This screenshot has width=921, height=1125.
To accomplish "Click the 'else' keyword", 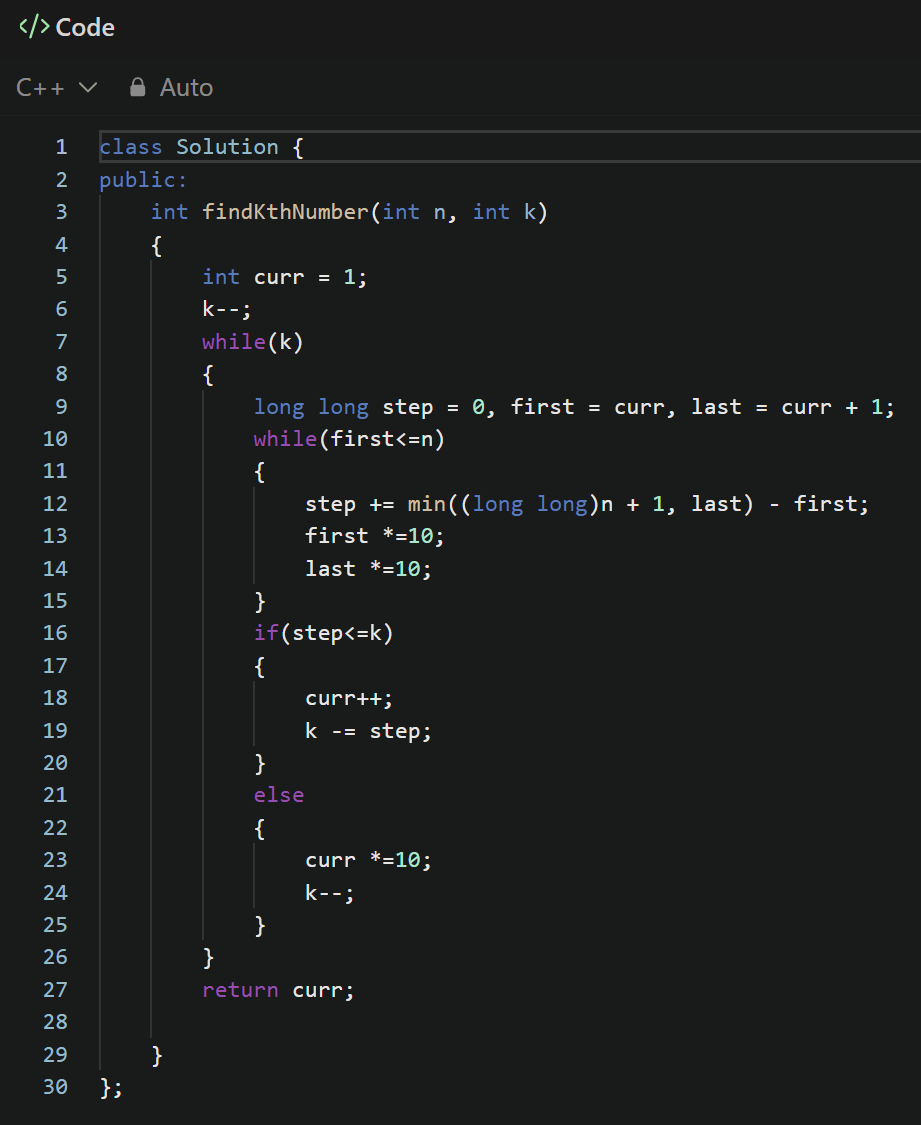I will (279, 795).
